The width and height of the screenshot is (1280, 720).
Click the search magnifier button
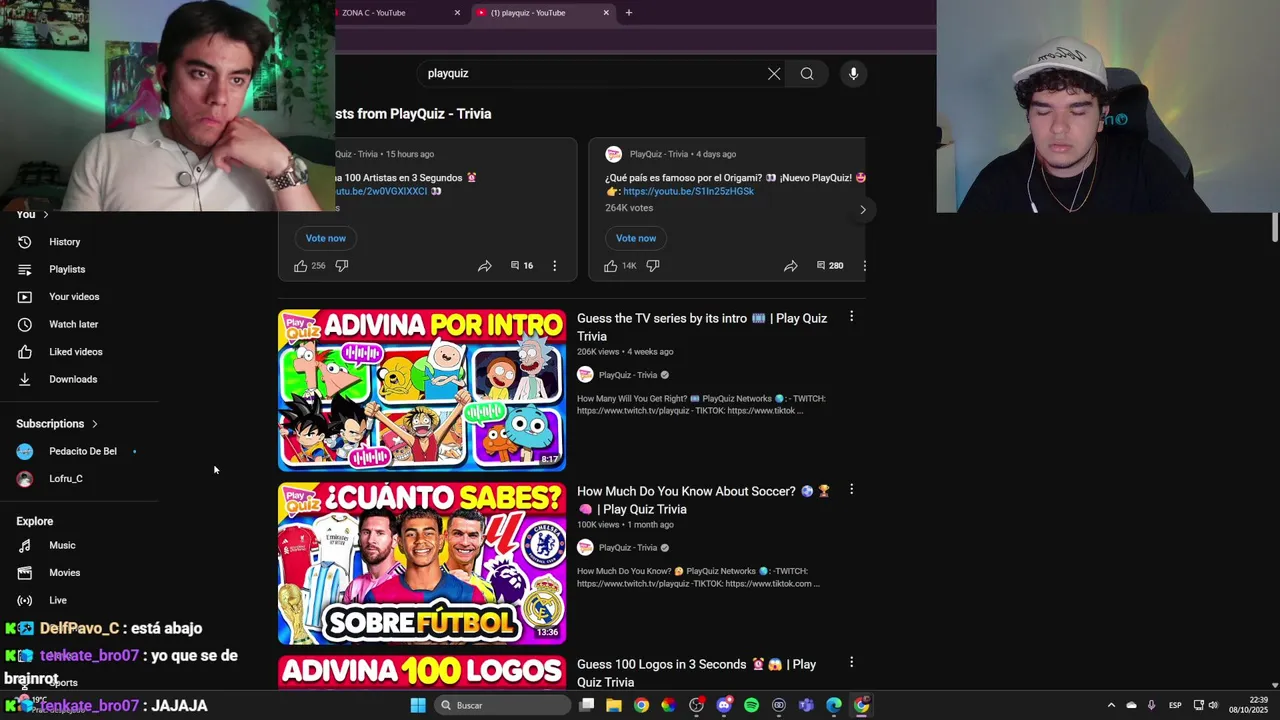coord(807,73)
